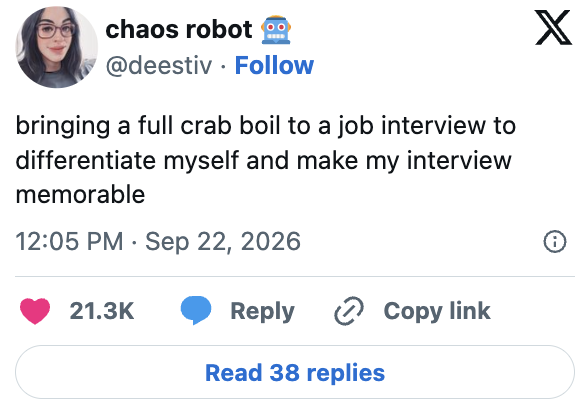Click the word memorable in the tweet

coord(80,195)
